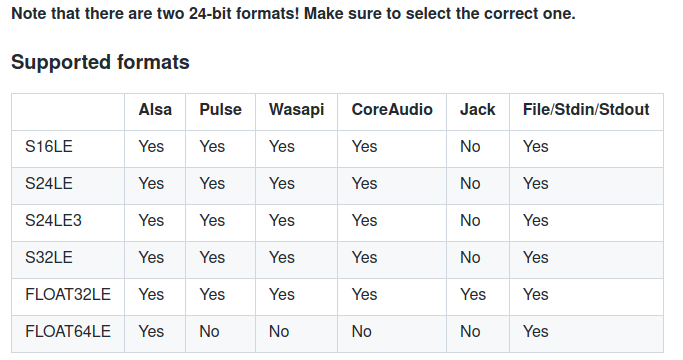Click the 24-bit formats note text

pos(293,14)
